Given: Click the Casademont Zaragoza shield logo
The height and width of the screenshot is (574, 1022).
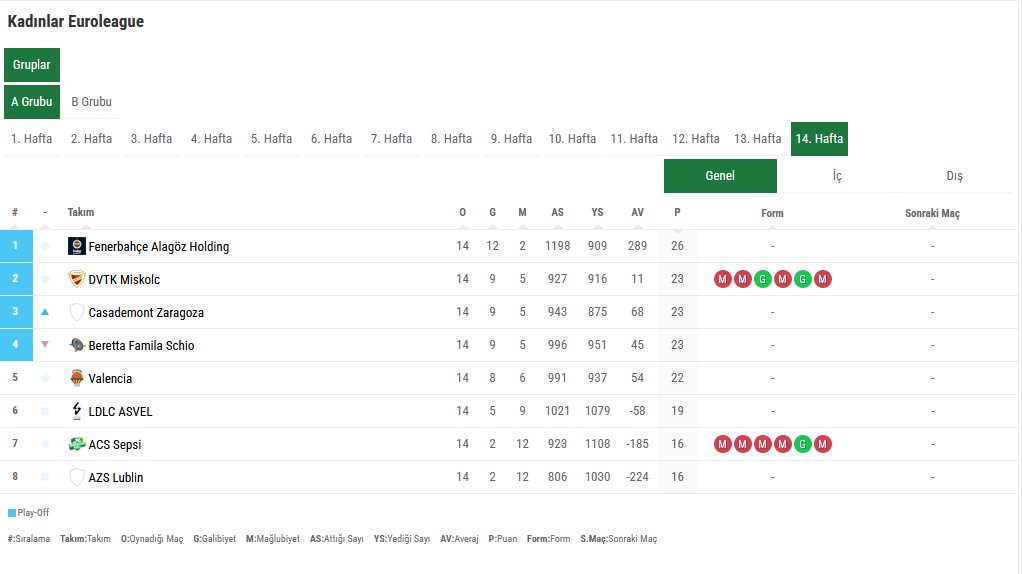Looking at the screenshot, I should [x=77, y=312].
